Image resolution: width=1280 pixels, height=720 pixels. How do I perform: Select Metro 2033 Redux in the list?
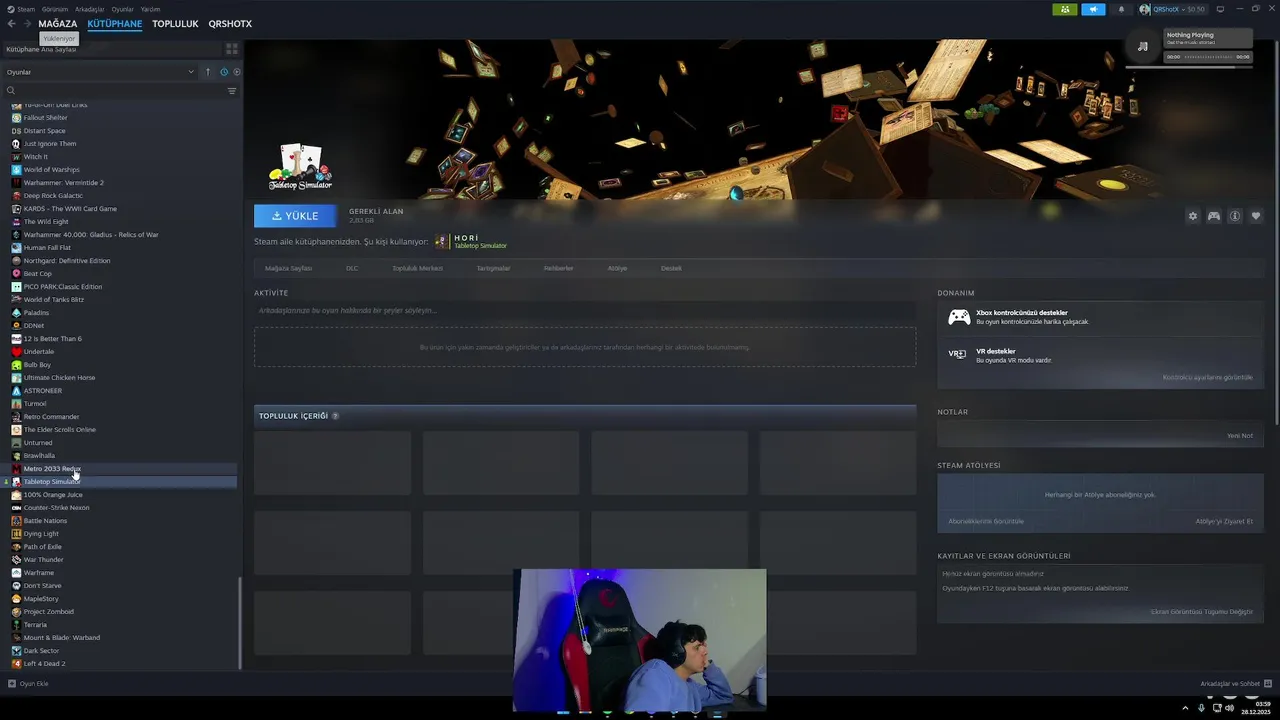click(x=52, y=469)
